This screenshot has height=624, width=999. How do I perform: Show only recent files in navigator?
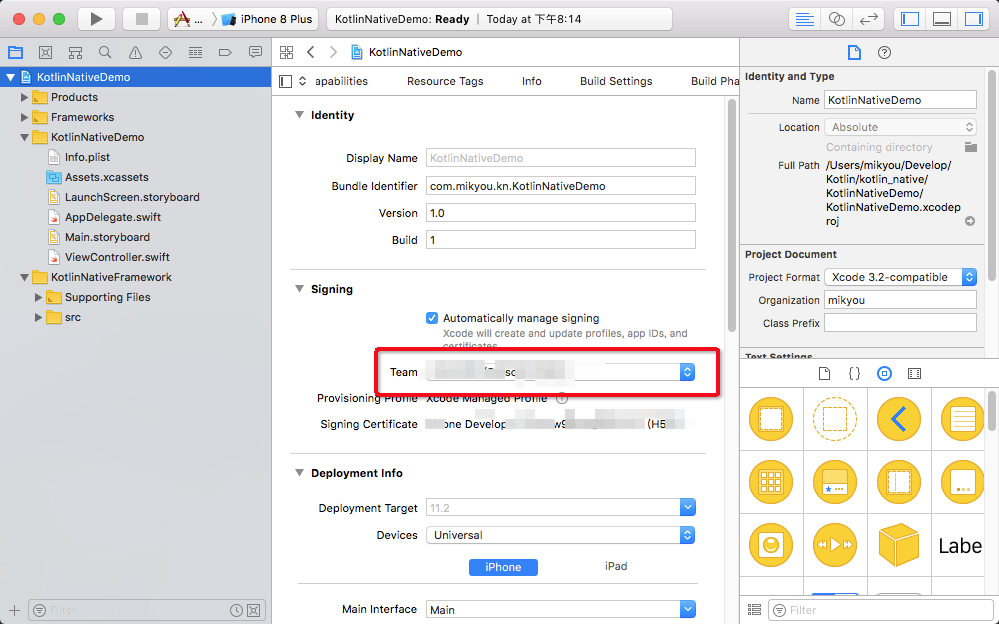pyautogui.click(x=236, y=610)
